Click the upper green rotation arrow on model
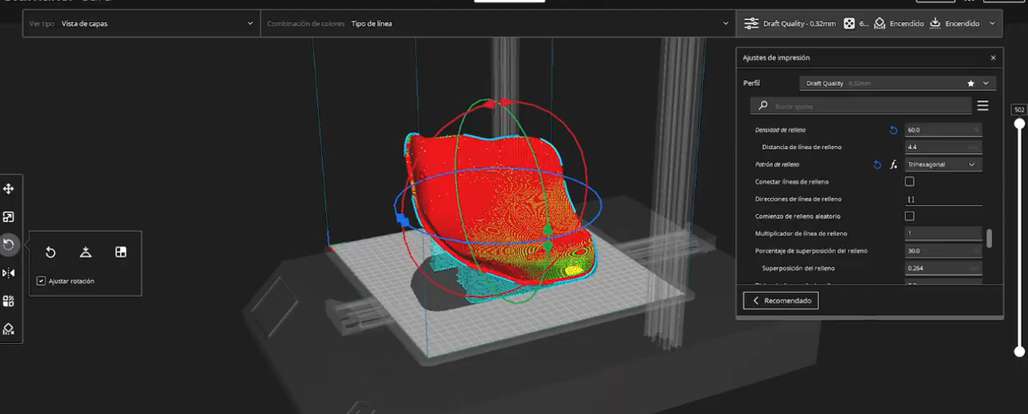1028x414 pixels. [x=547, y=229]
